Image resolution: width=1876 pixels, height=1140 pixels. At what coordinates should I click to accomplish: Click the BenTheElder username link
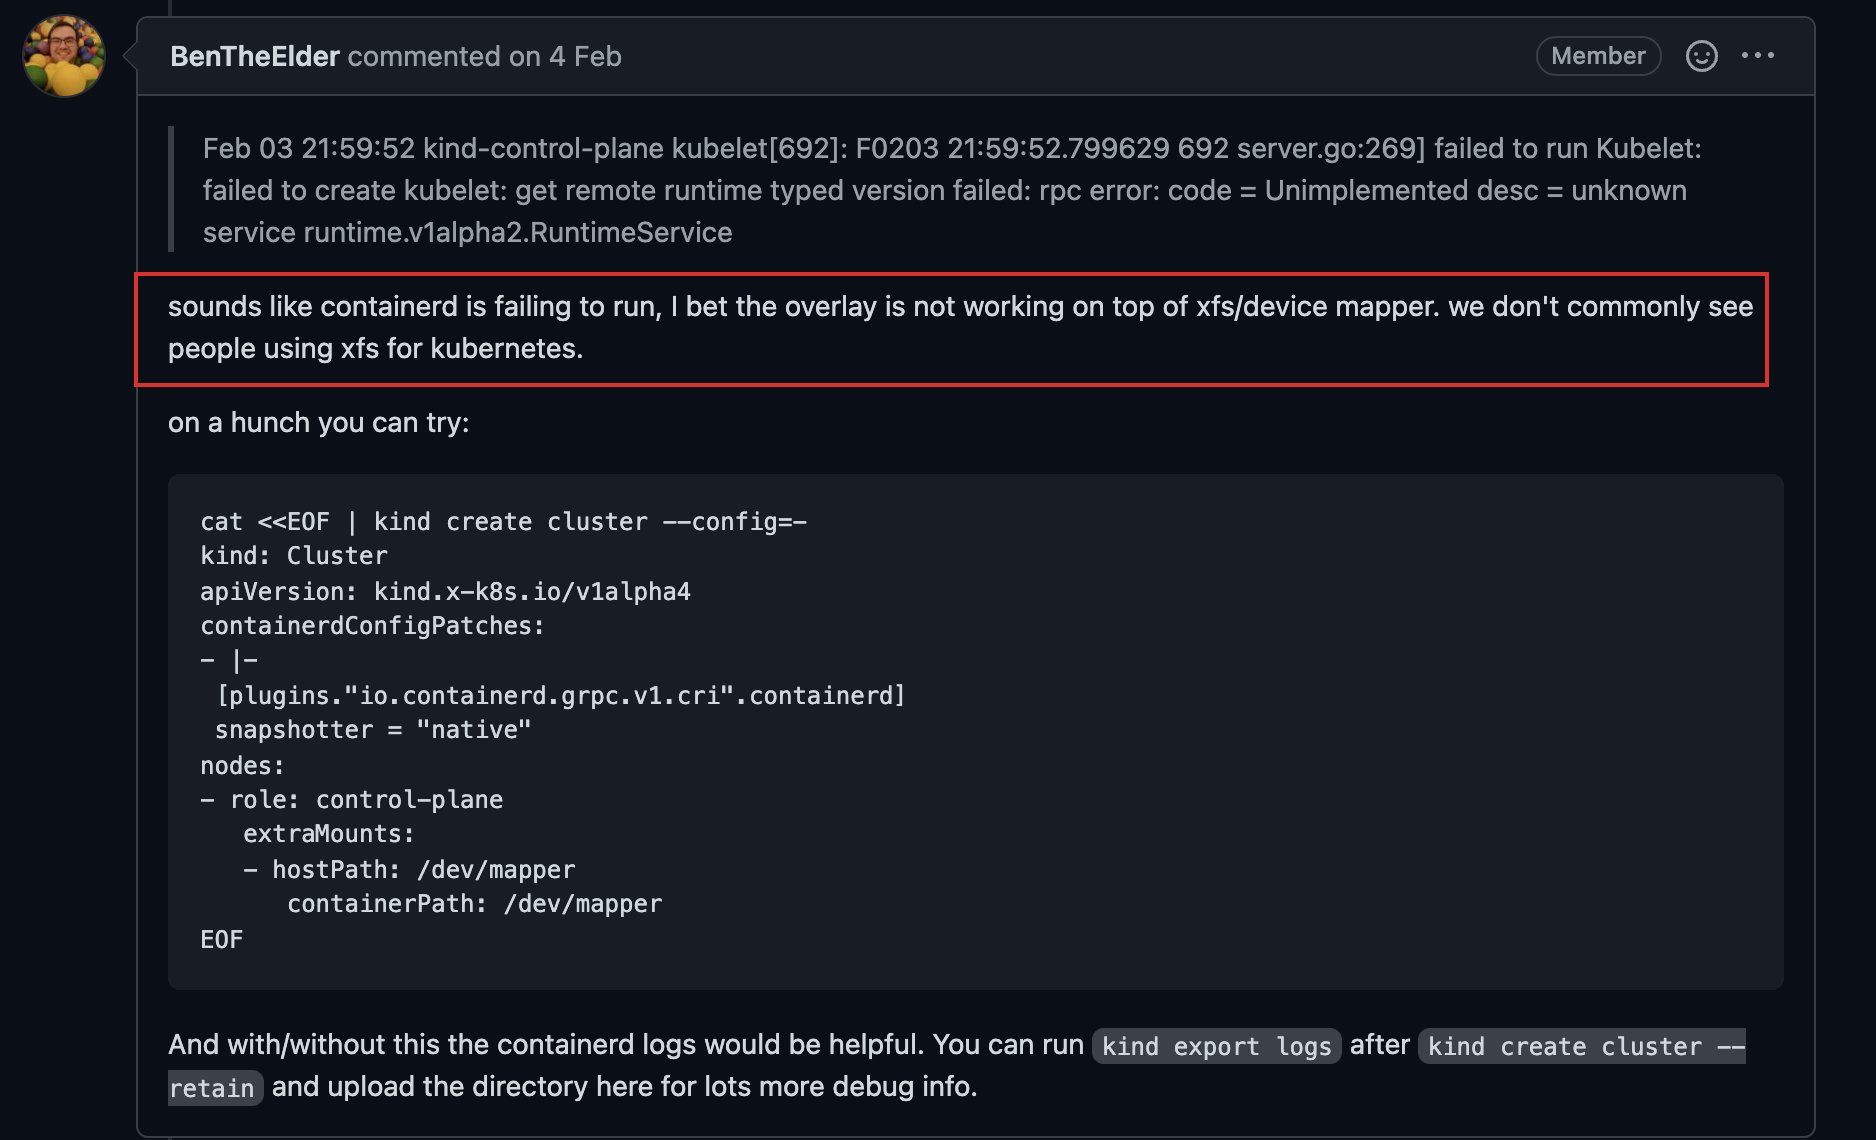click(x=255, y=57)
